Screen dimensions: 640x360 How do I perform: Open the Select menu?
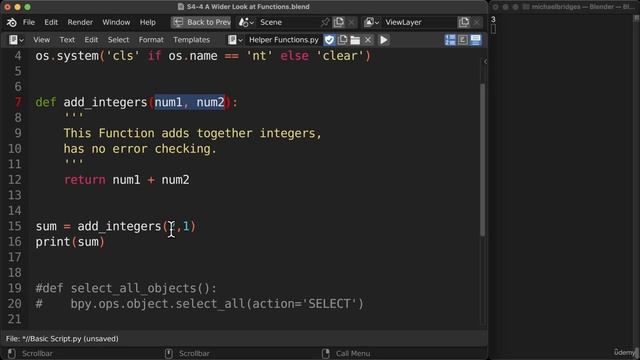(x=118, y=40)
